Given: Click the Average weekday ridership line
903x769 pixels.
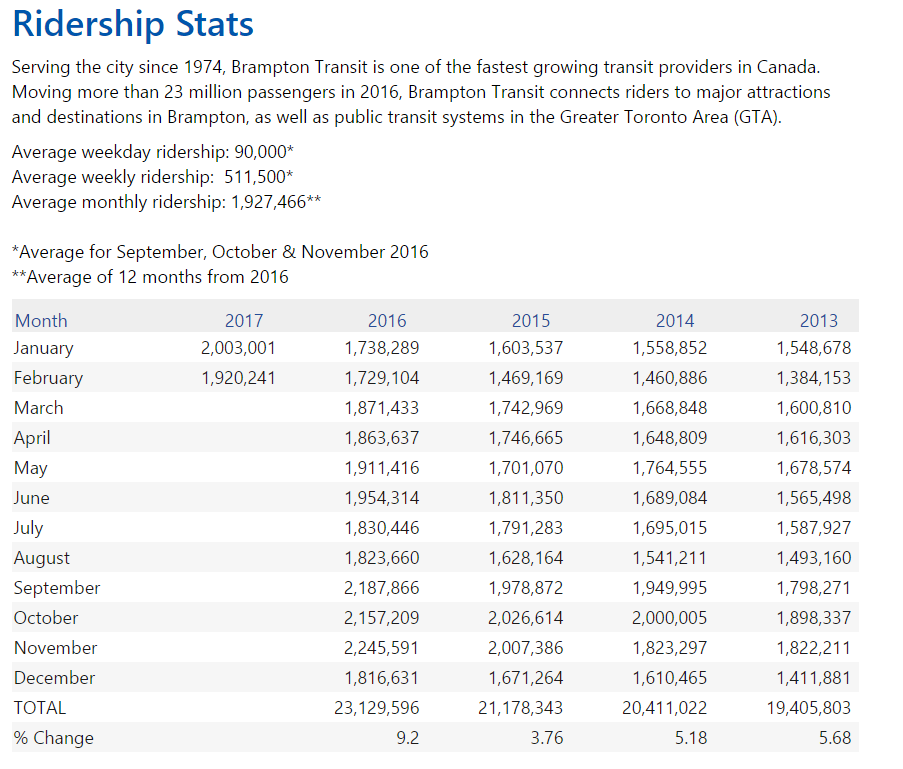Looking at the screenshot, I should pyautogui.click(x=153, y=152).
